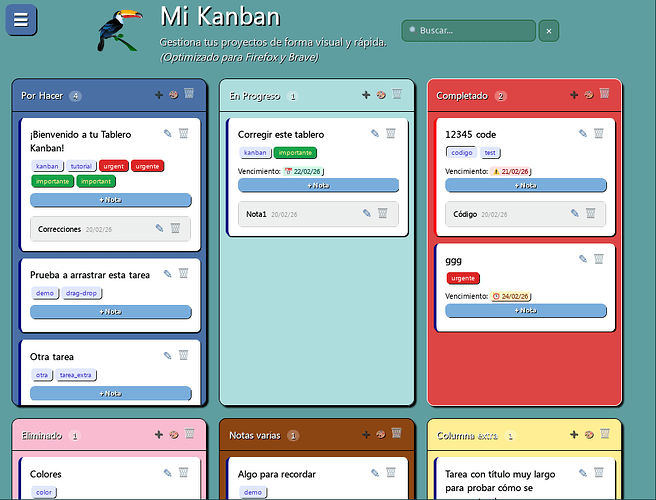Open the hamburger menu button
The height and width of the screenshot is (500, 656).
[x=21, y=20]
